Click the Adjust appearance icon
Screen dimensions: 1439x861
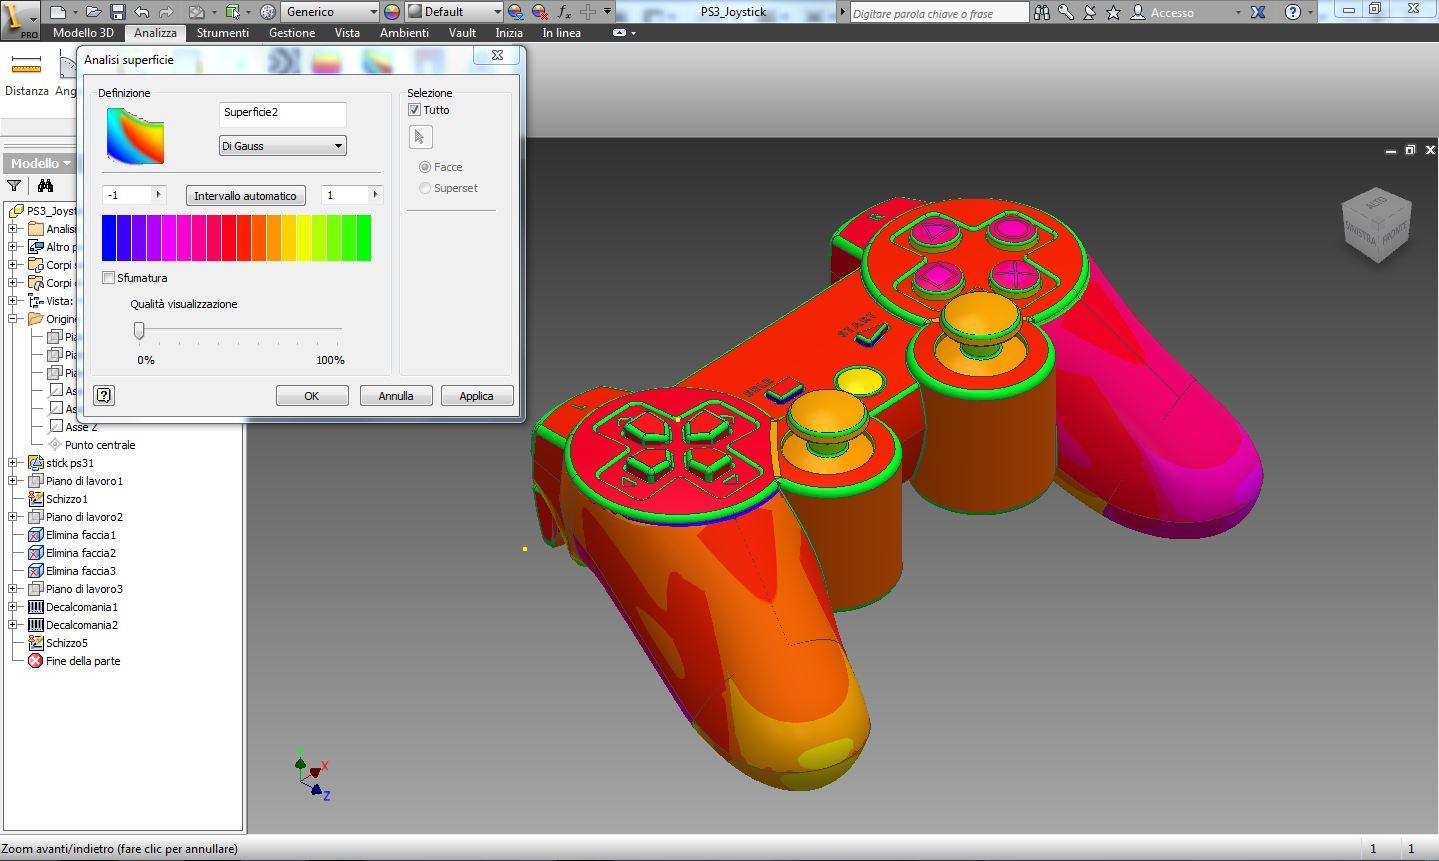[515, 12]
